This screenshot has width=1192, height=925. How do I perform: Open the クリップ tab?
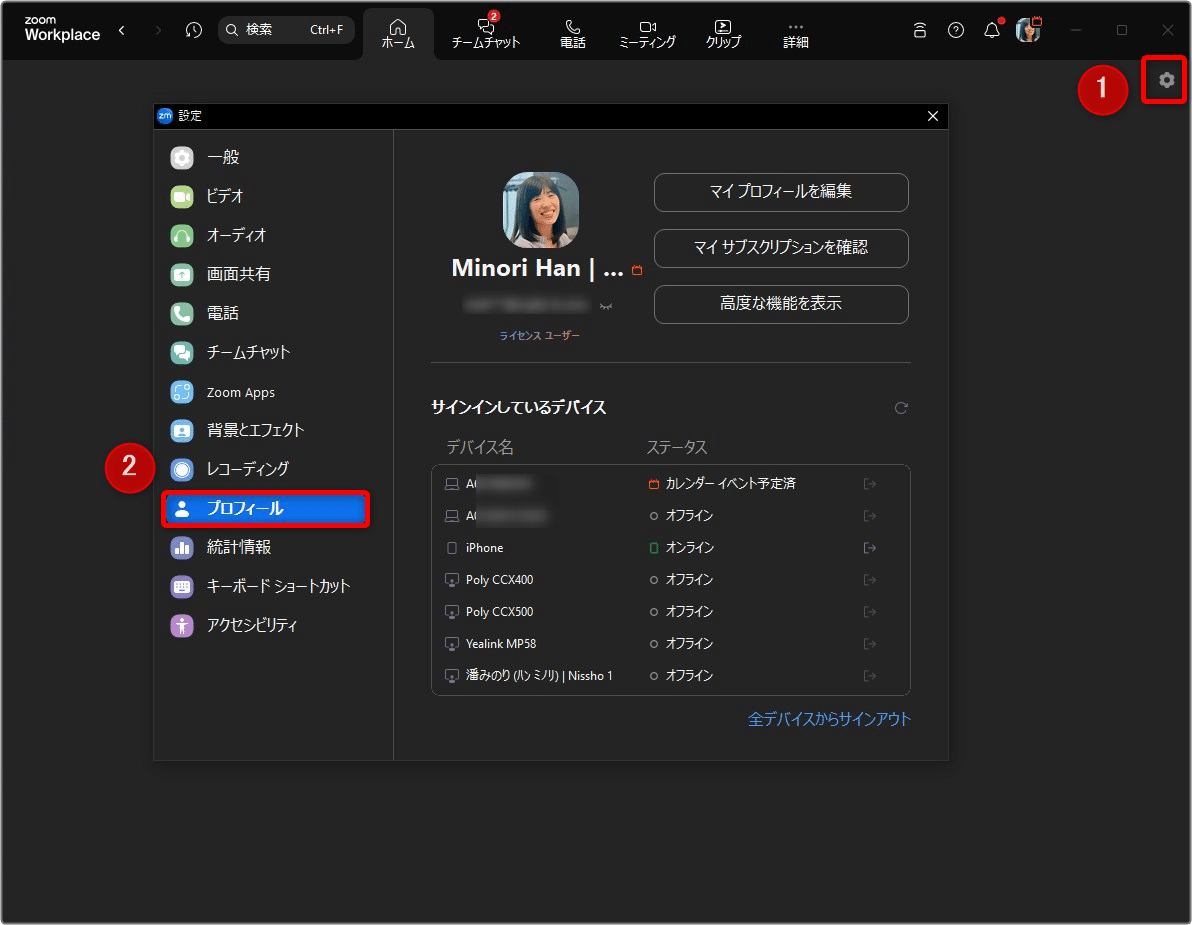click(x=723, y=34)
